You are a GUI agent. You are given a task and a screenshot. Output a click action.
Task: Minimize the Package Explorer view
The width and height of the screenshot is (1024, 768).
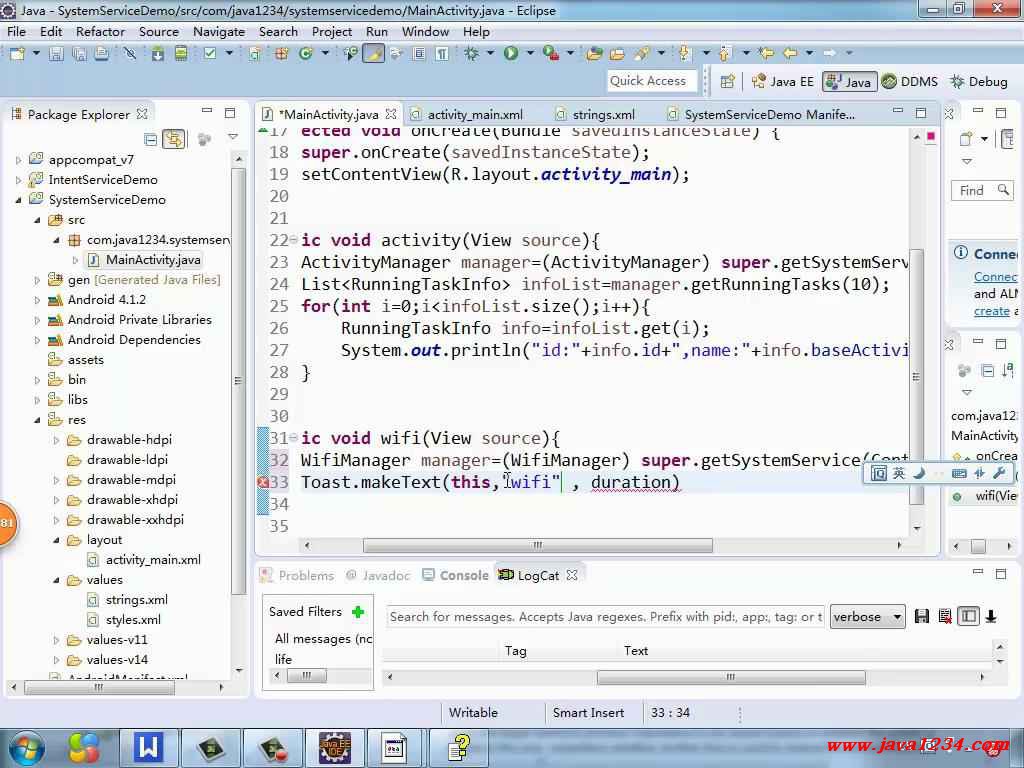coord(207,112)
